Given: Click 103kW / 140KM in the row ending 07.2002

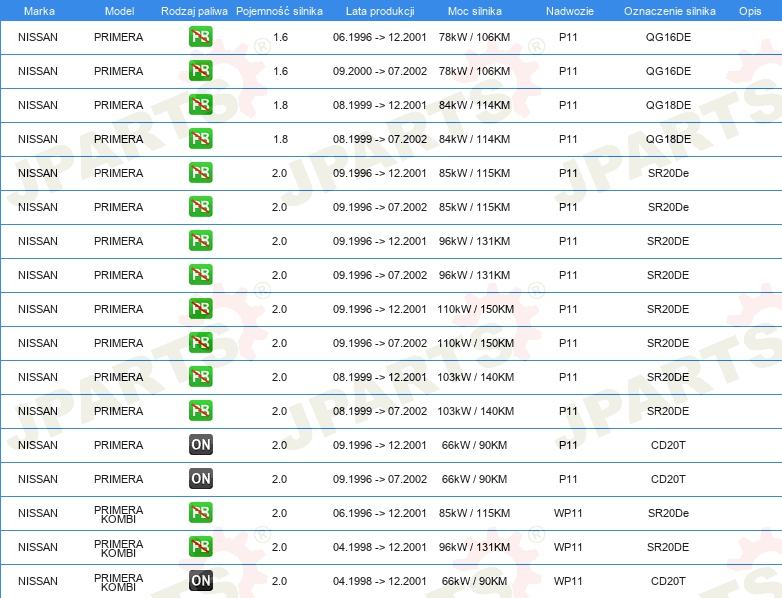Looking at the screenshot, I should (475, 410).
